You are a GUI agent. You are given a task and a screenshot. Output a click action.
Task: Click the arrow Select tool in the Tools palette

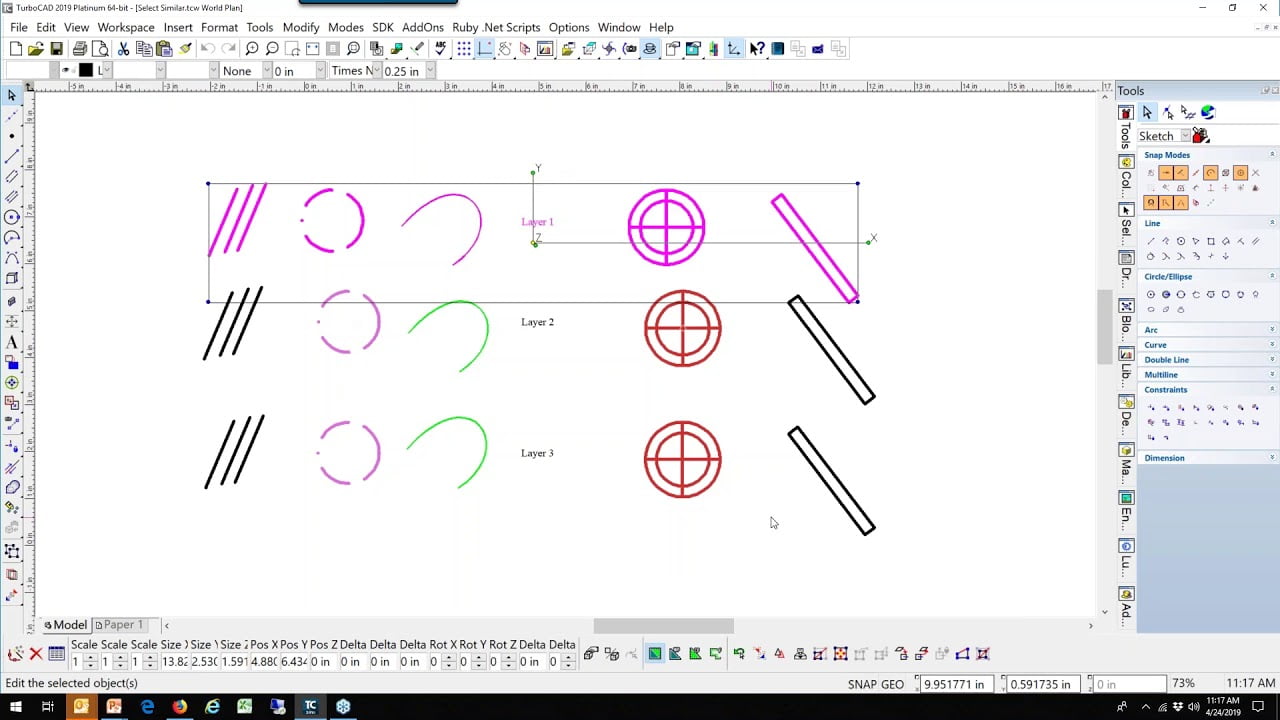(x=1147, y=113)
